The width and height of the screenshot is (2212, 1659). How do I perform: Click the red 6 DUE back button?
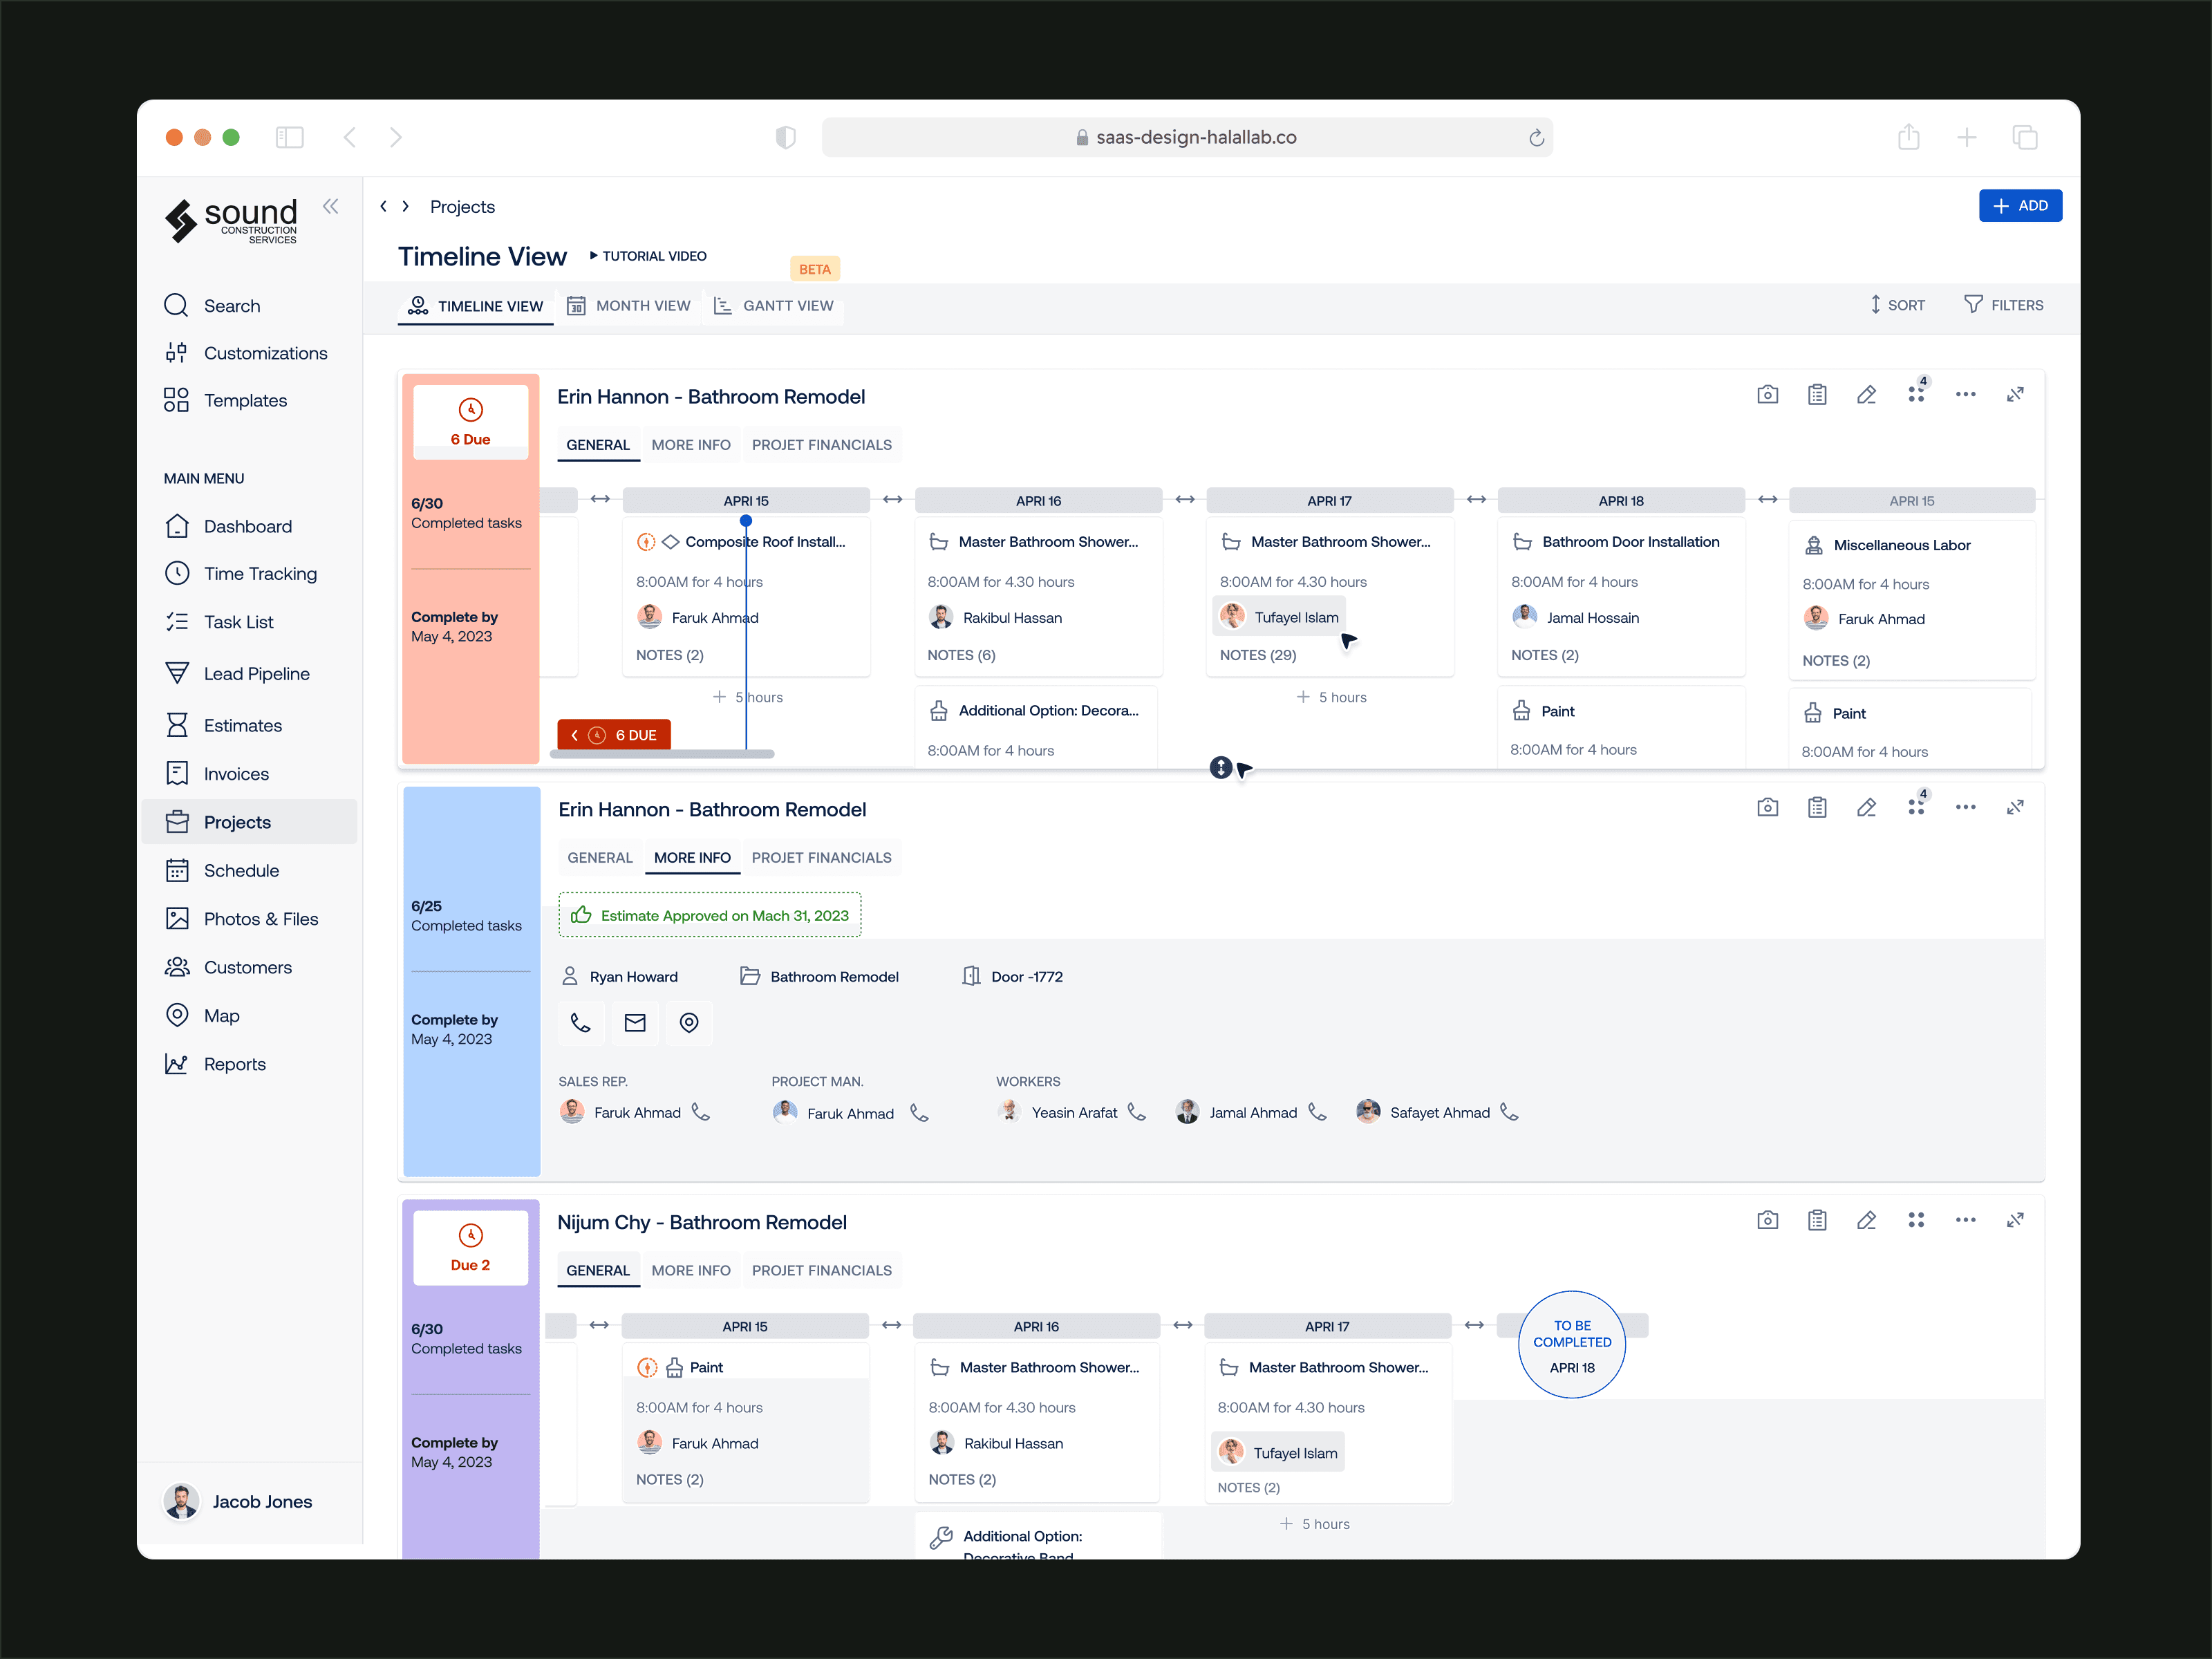pos(613,735)
